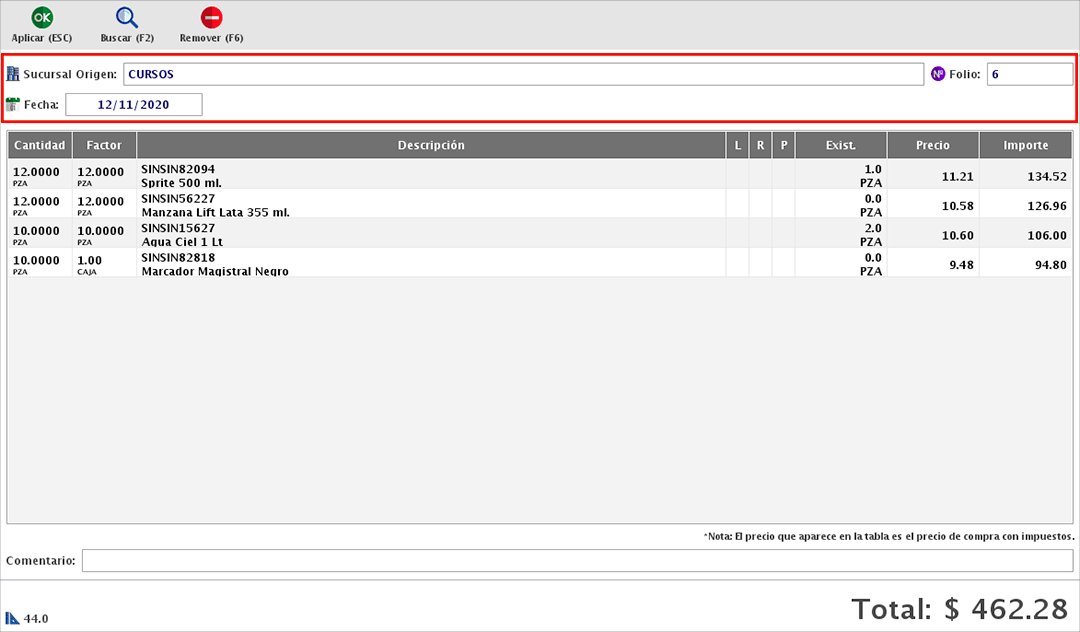Click the purple Folio number icon

tap(938, 74)
